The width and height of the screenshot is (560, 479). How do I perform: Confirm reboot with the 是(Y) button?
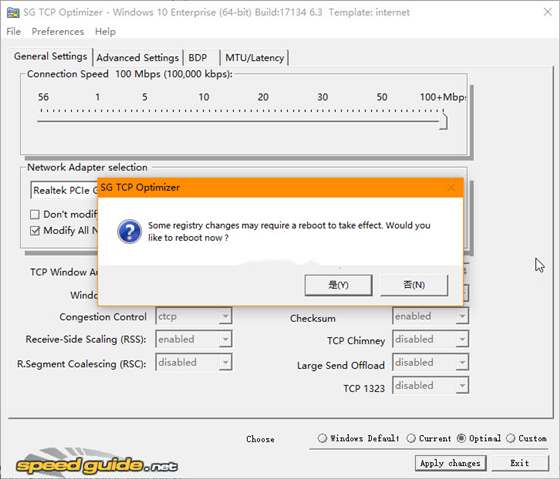point(338,285)
